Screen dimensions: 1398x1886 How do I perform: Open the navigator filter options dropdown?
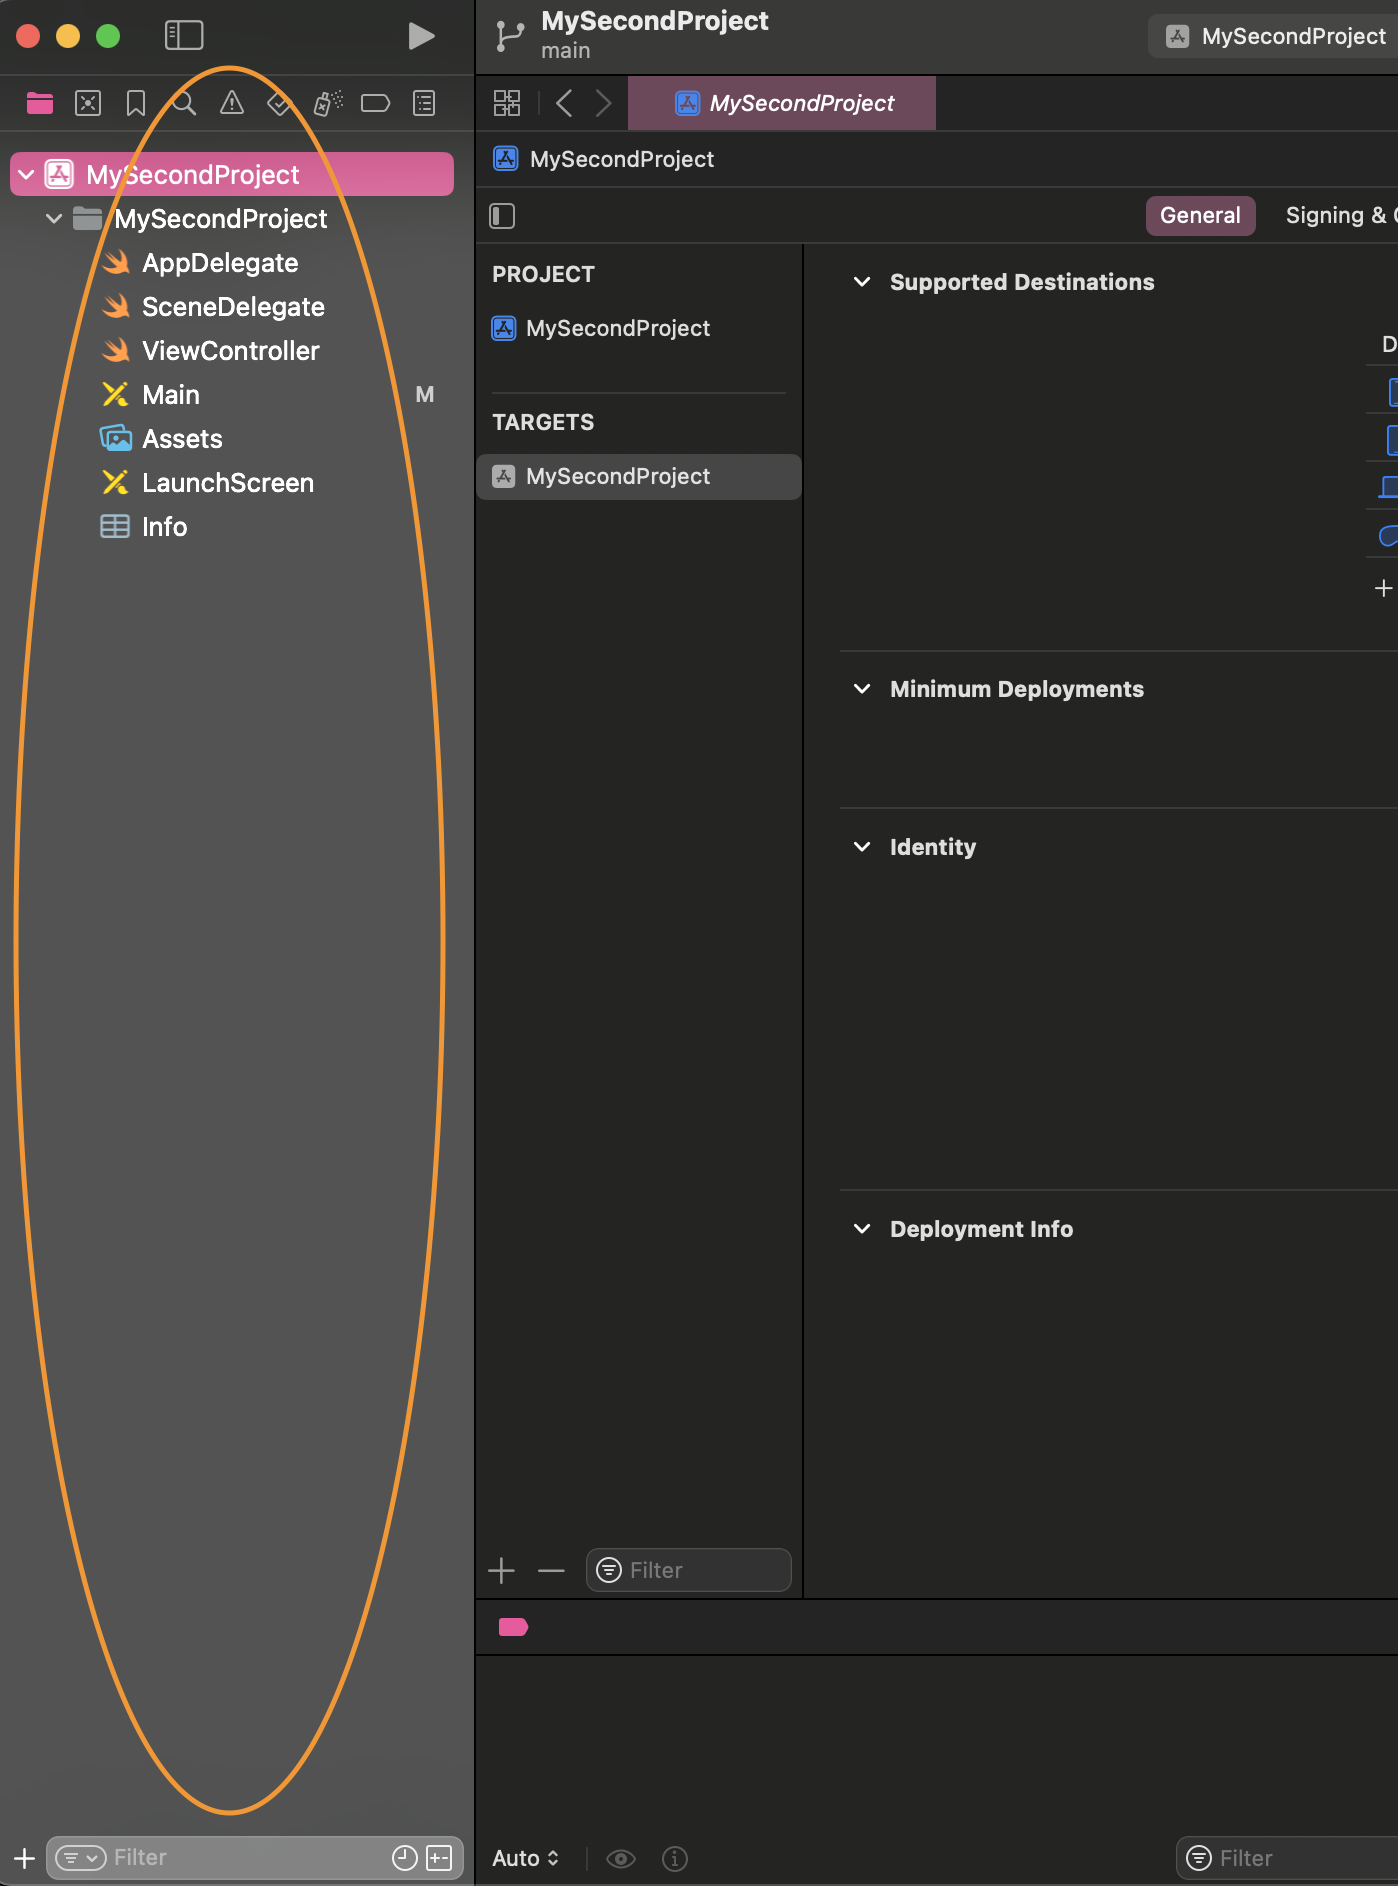tap(80, 1858)
